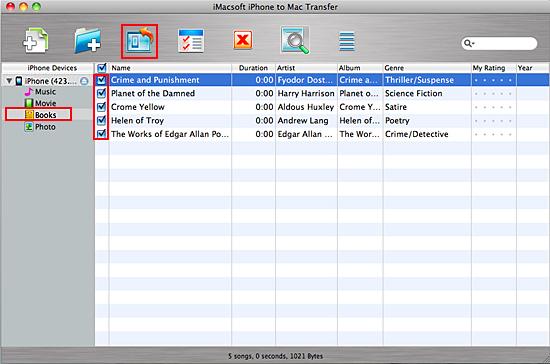Toggle the select-all checkbox in header
This screenshot has width=550, height=364.
click(x=102, y=68)
